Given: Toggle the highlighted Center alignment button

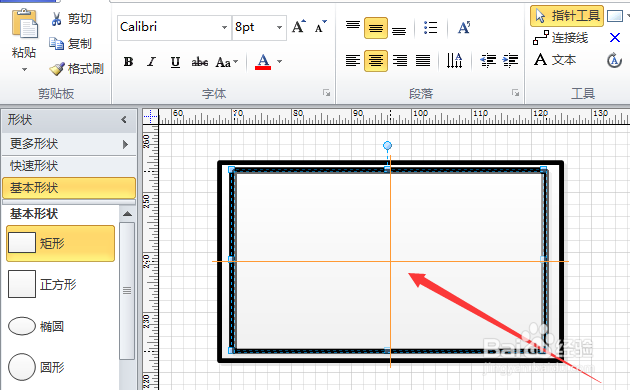Looking at the screenshot, I should [376, 61].
